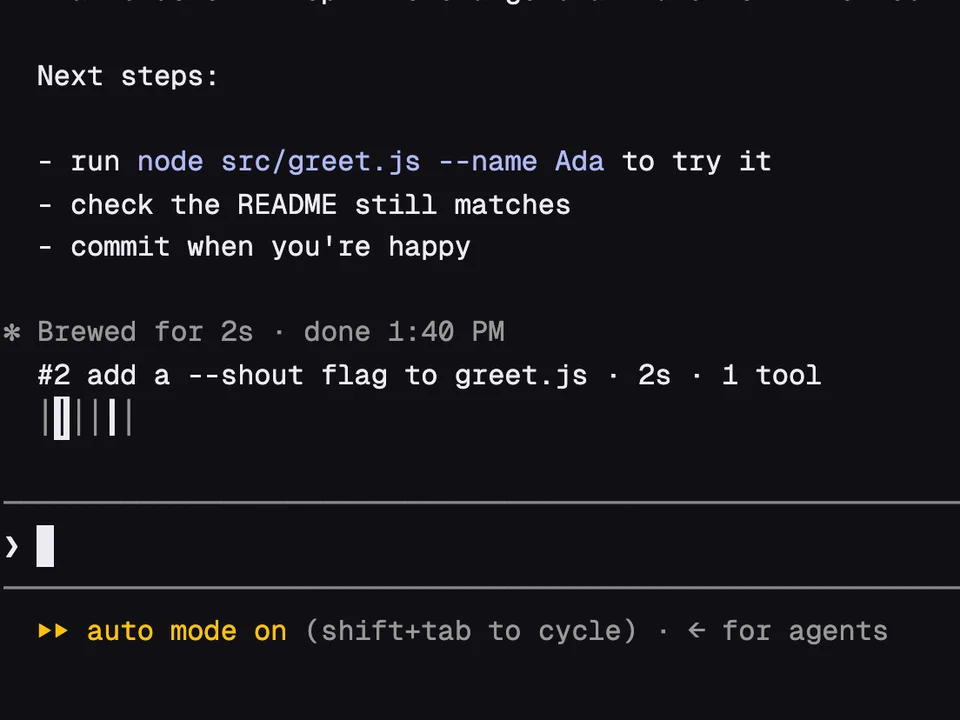The height and width of the screenshot is (720, 960).
Task: Click the asterisk beside 'Brewed for 2s'
Action: click(x=12, y=332)
